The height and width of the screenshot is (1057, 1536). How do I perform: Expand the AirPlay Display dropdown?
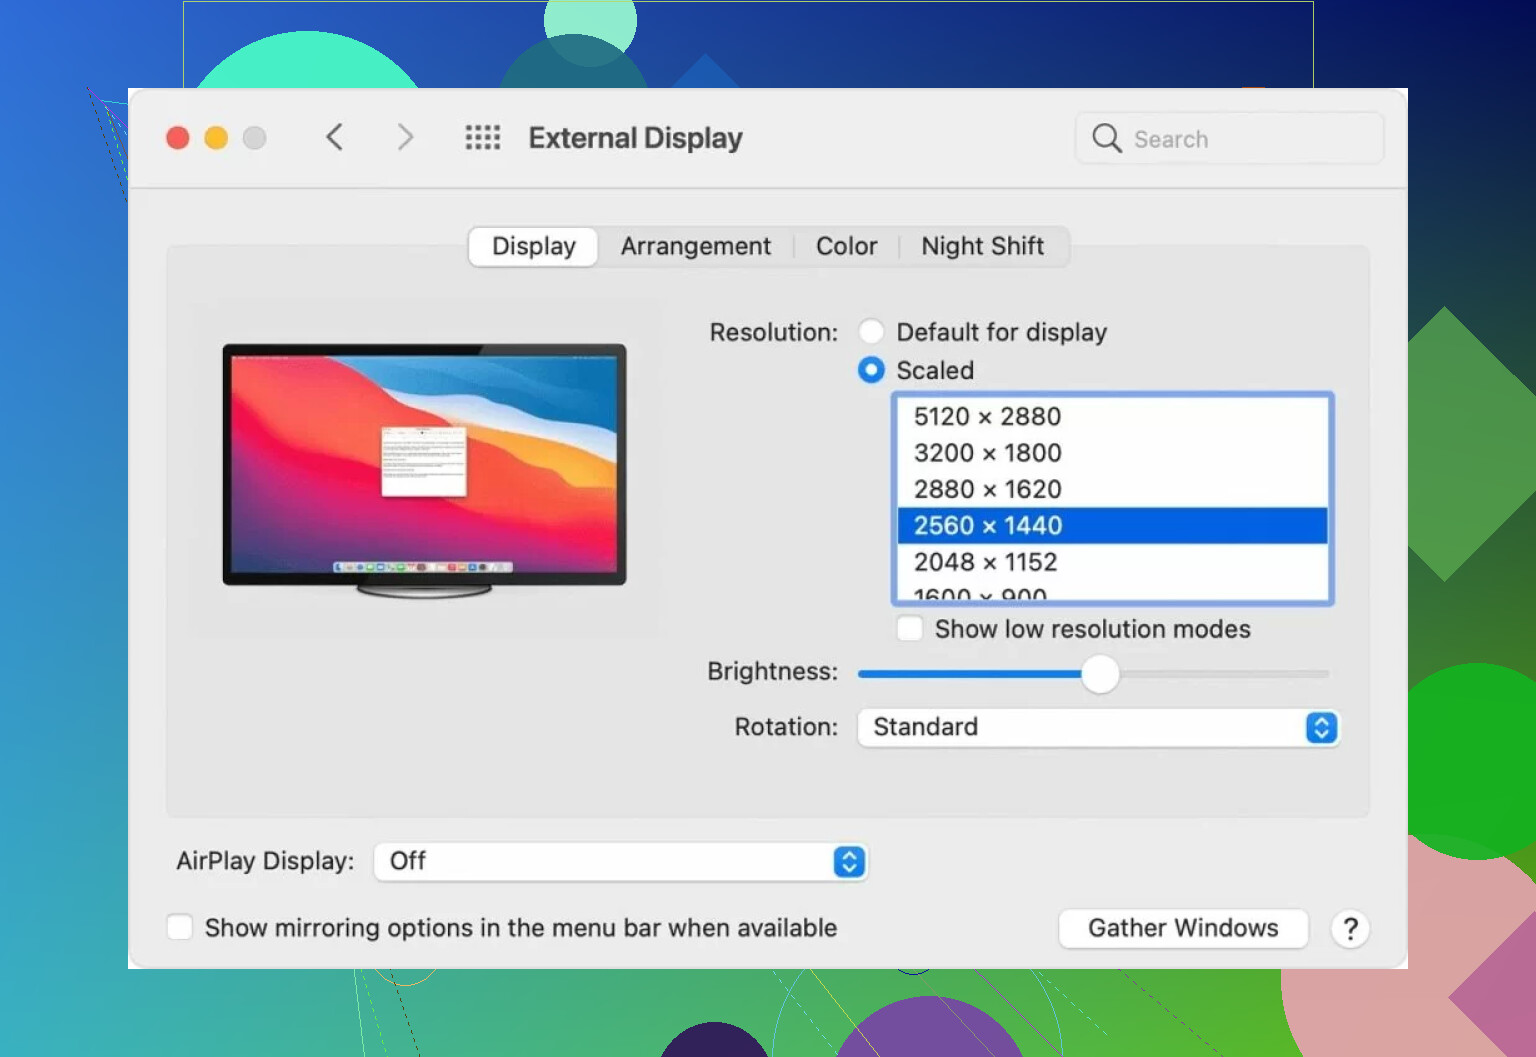[x=620, y=861]
